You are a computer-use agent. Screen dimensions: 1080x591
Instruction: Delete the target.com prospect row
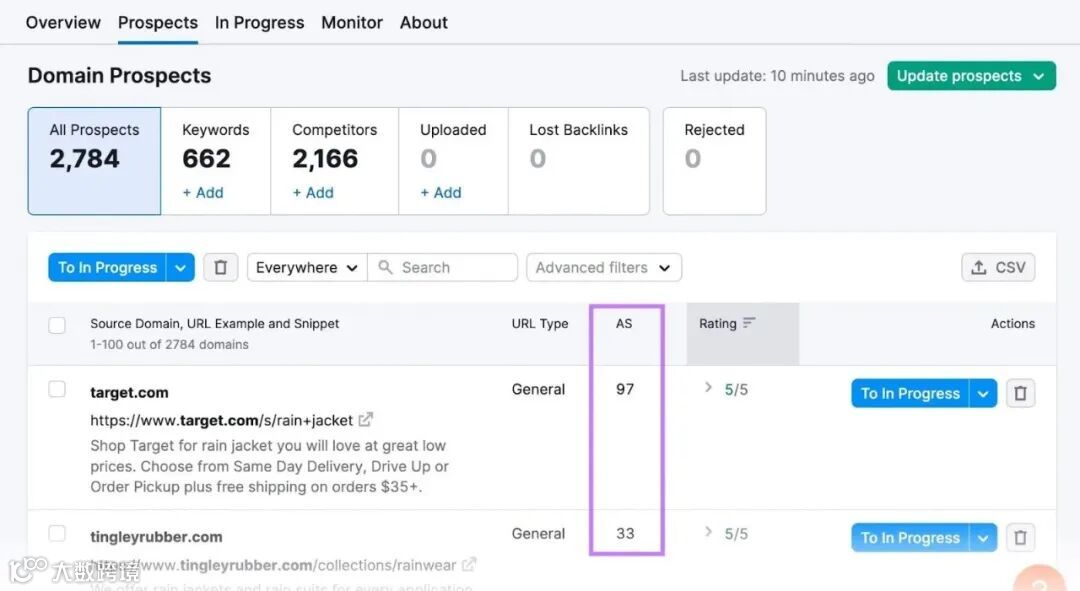pyautogui.click(x=1020, y=393)
